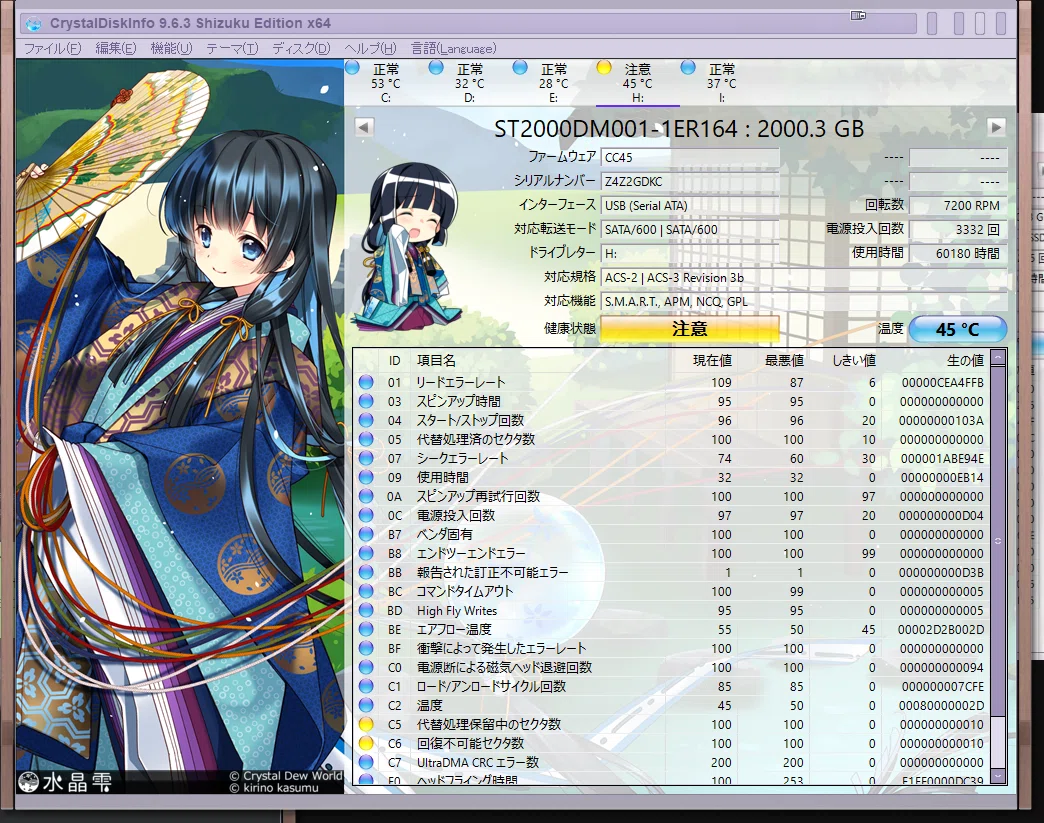Screen dimensions: 1044x823
Task: Click the 生の値 column header
Action: [x=965, y=360]
